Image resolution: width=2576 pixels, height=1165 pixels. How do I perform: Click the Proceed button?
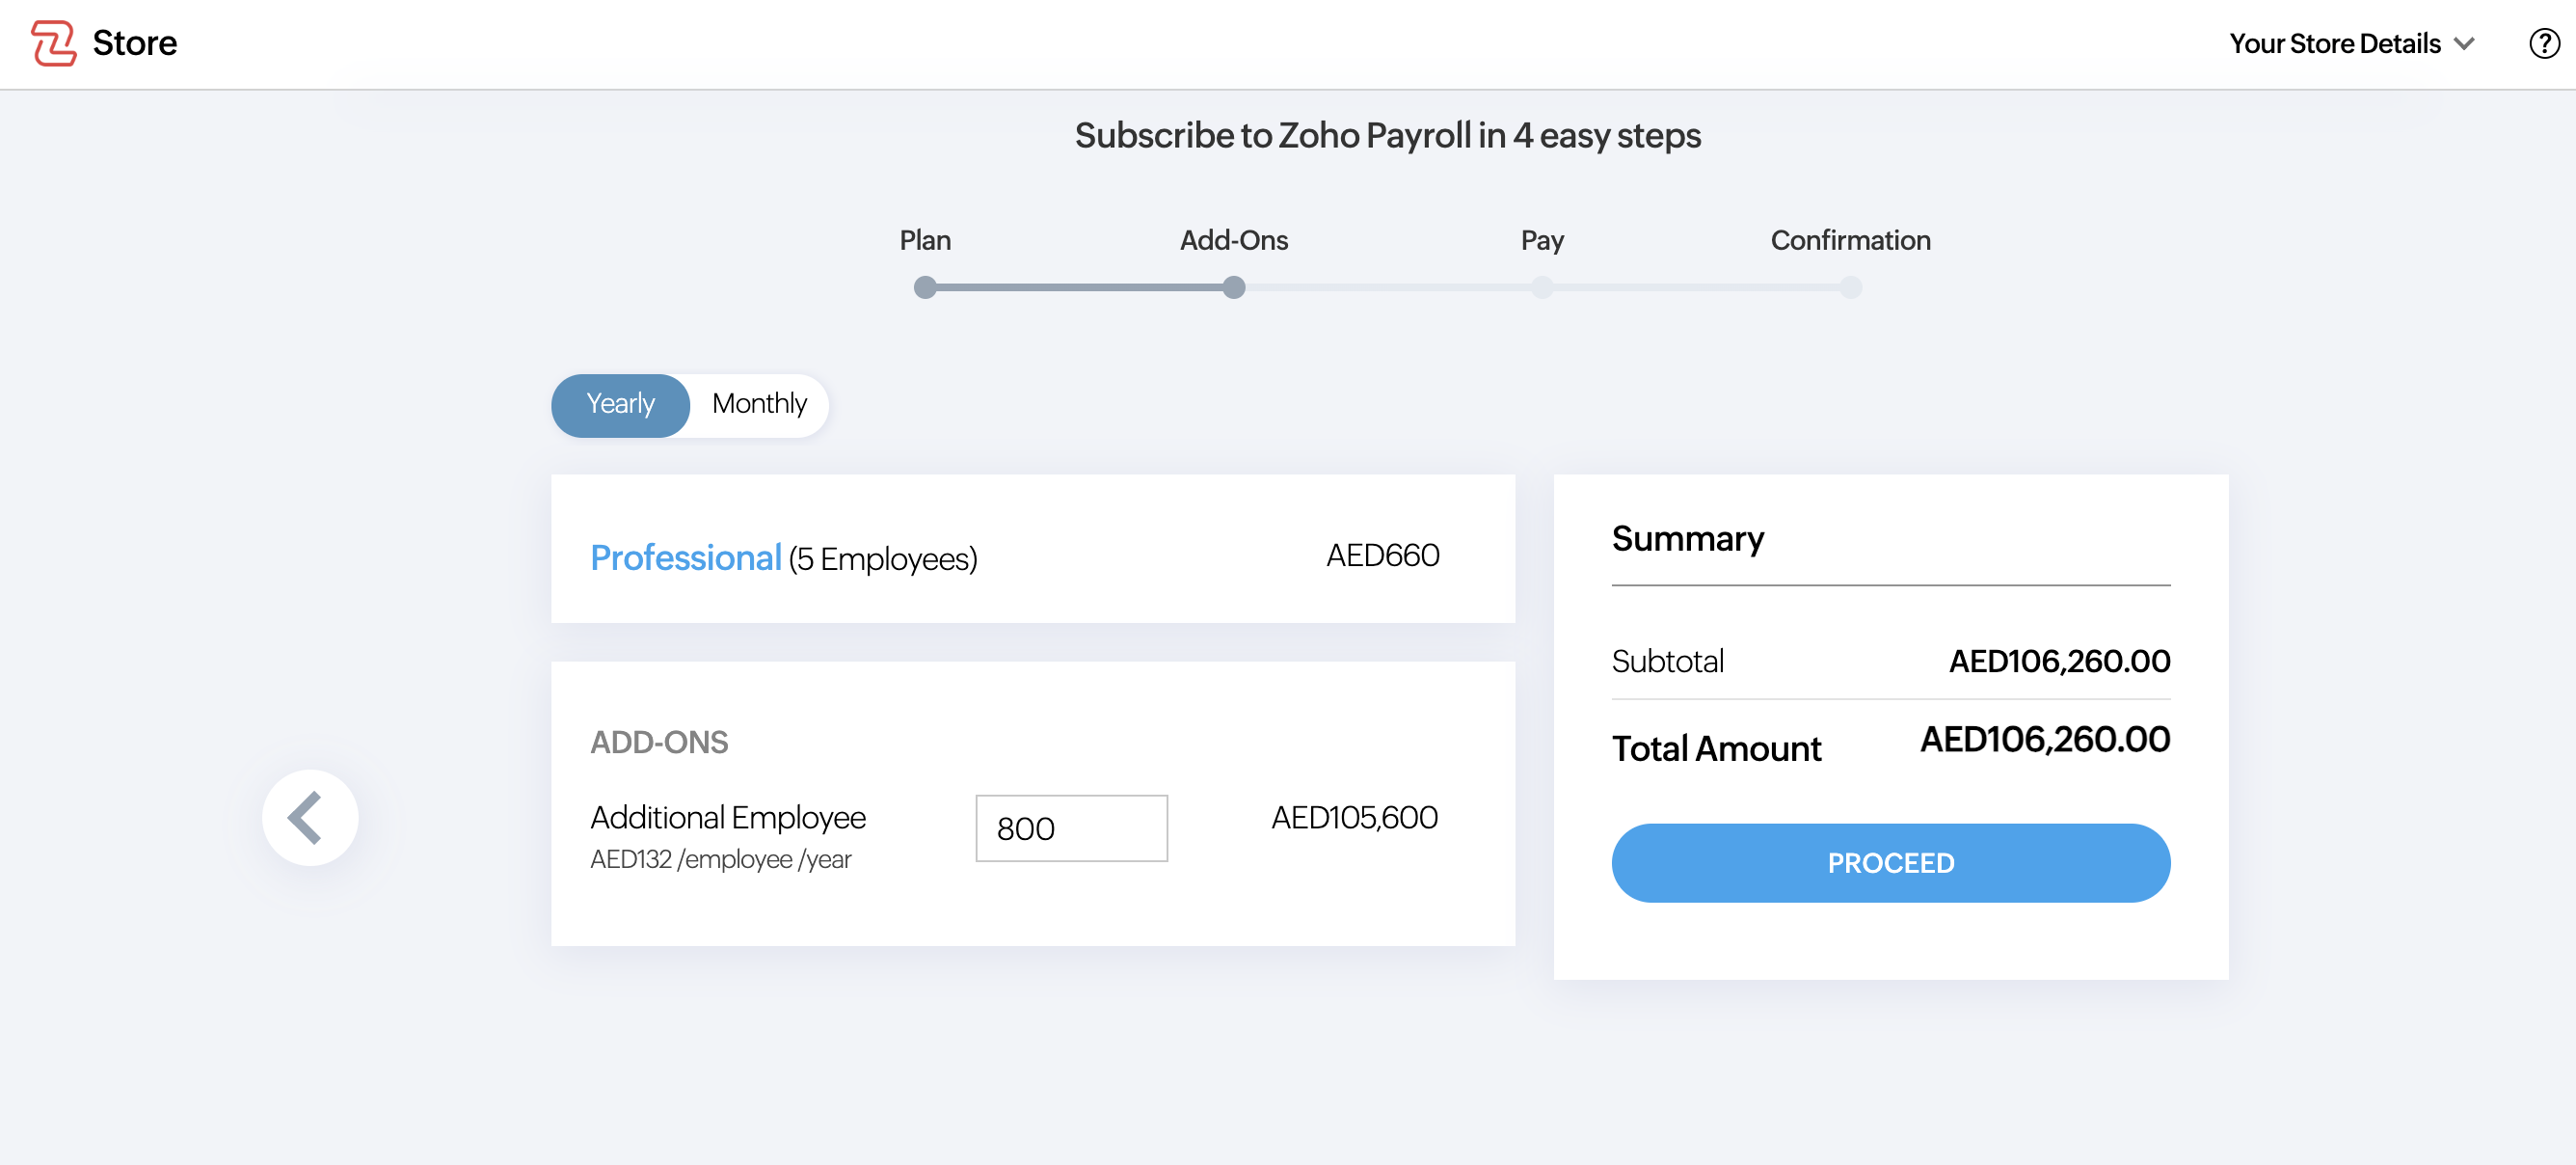pos(1890,862)
